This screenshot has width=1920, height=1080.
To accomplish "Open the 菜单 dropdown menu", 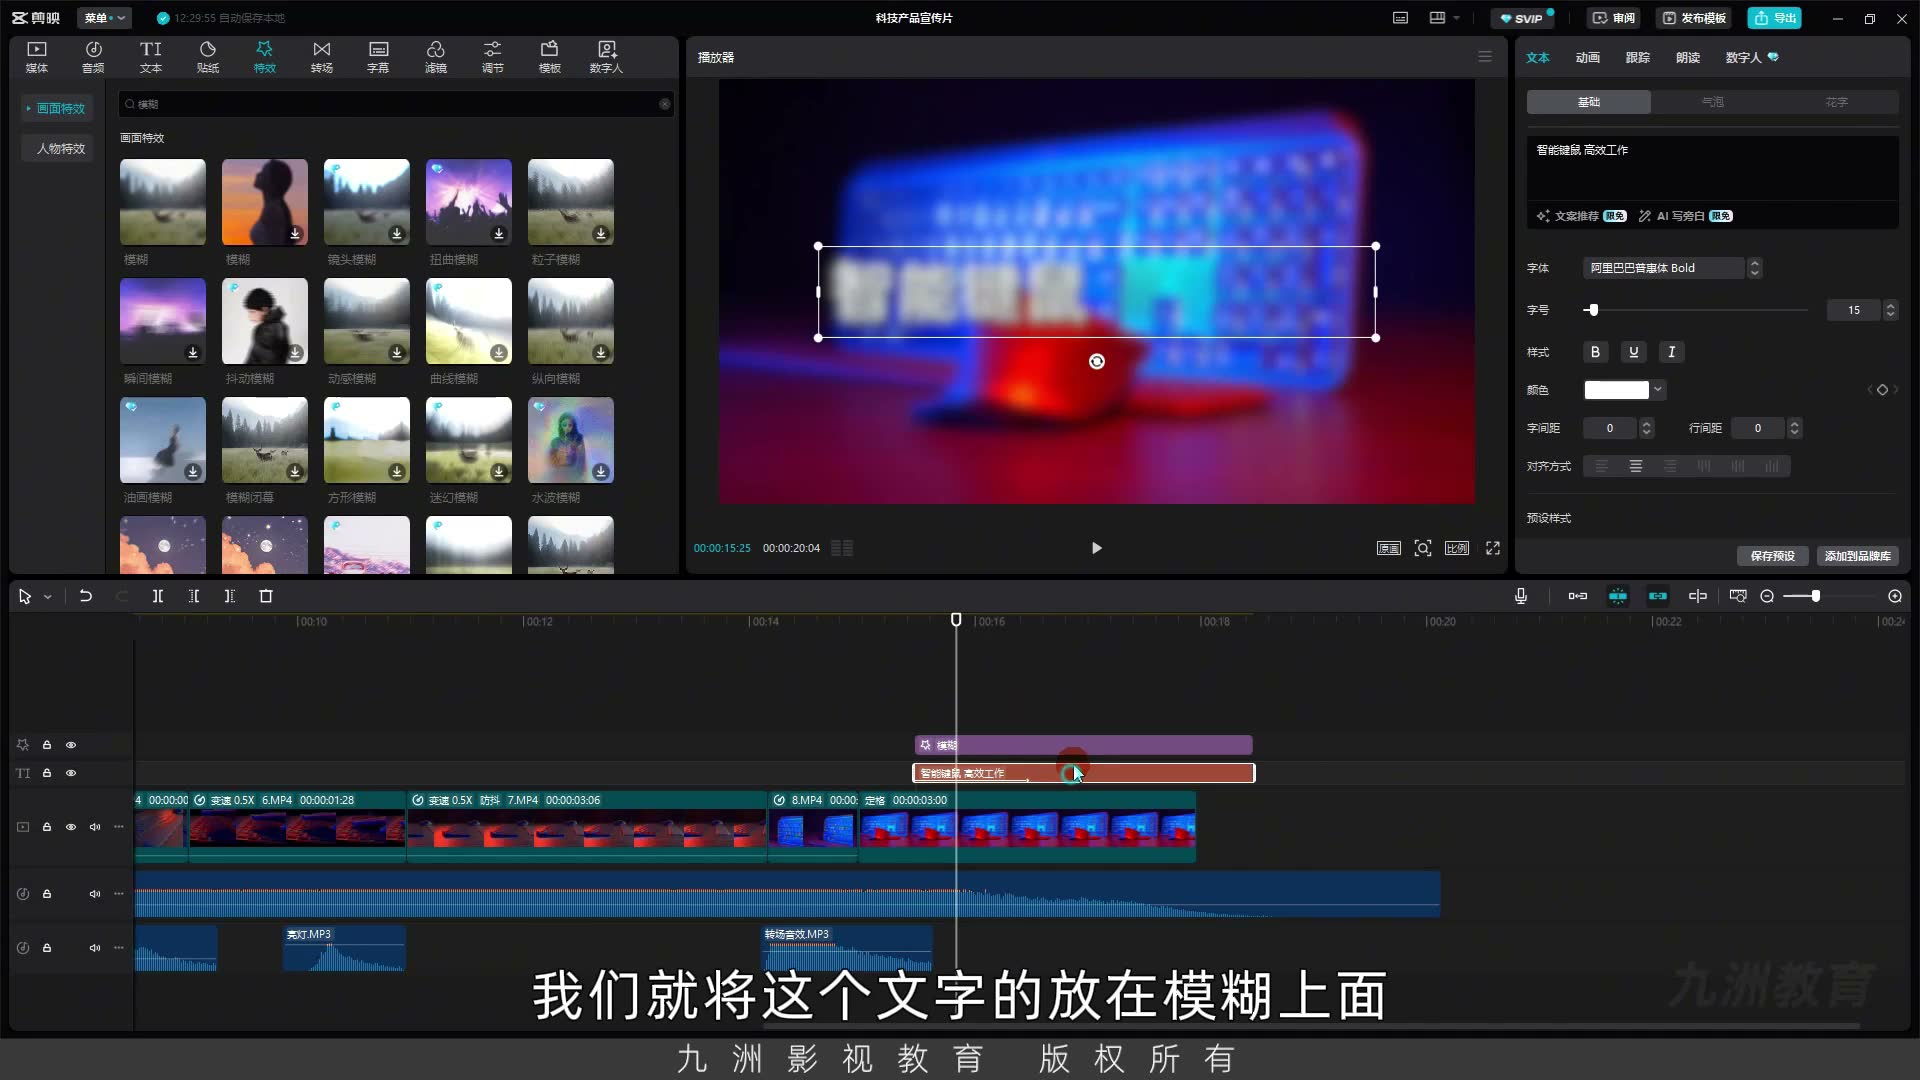I will 104,18.
